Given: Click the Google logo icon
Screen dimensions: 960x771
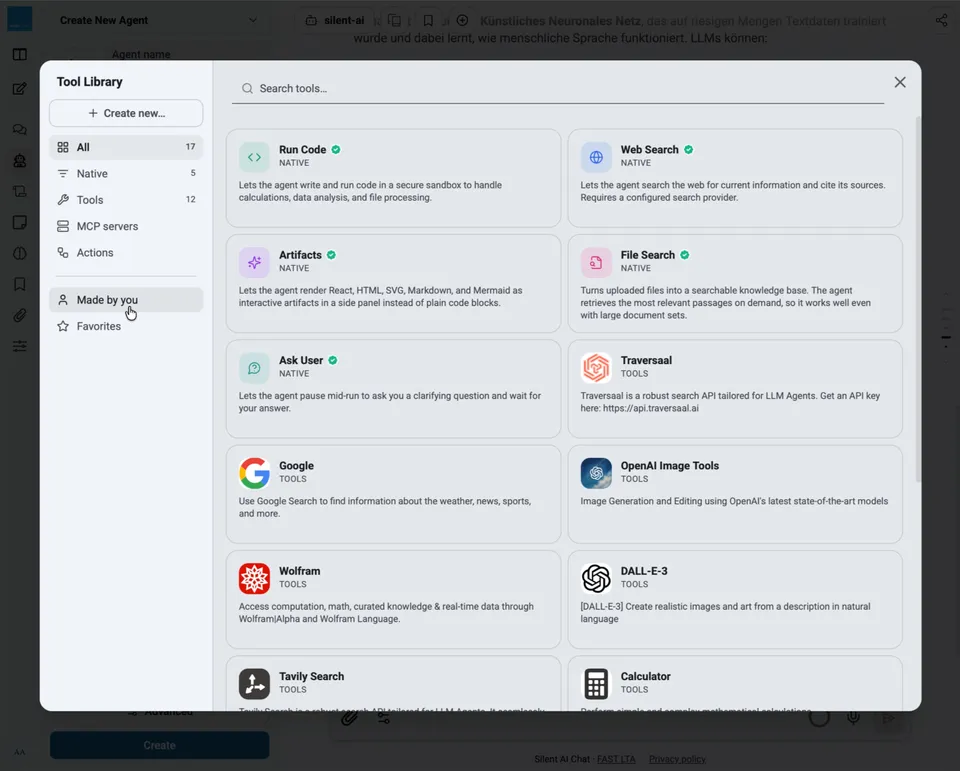Looking at the screenshot, I should [x=254, y=473].
